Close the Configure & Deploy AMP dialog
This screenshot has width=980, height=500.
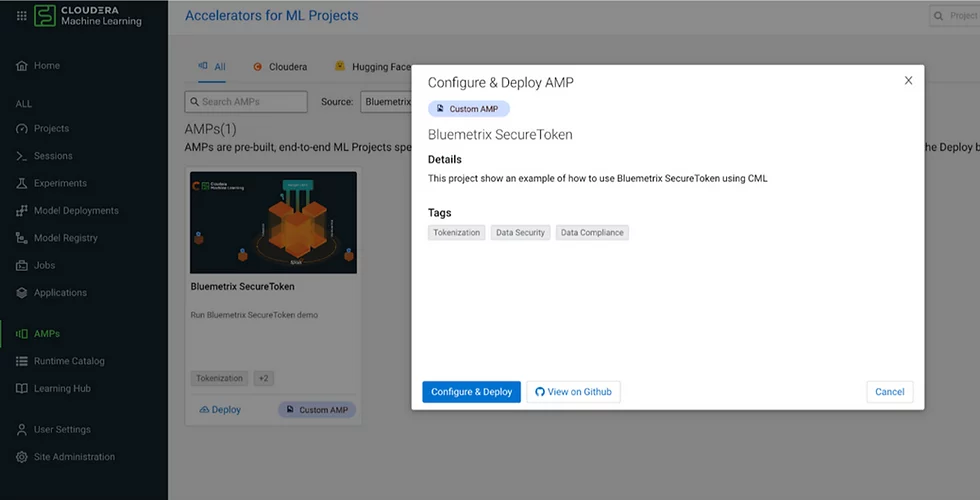click(x=909, y=81)
